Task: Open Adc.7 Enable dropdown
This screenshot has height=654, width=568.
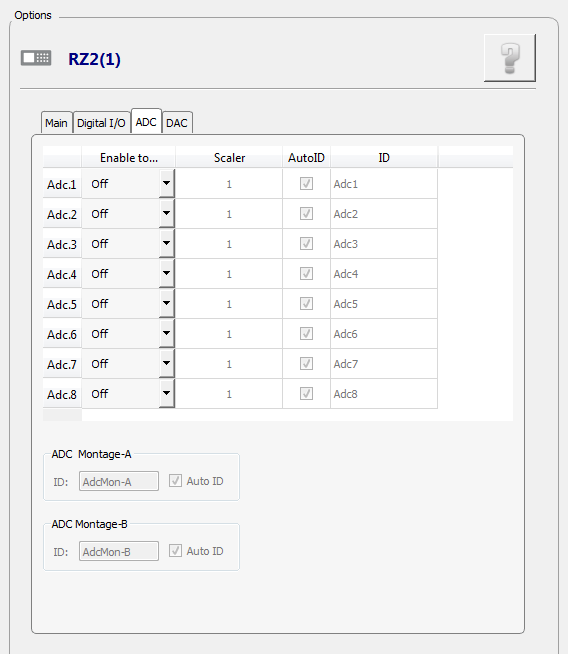Action: pyautogui.click(x=166, y=363)
